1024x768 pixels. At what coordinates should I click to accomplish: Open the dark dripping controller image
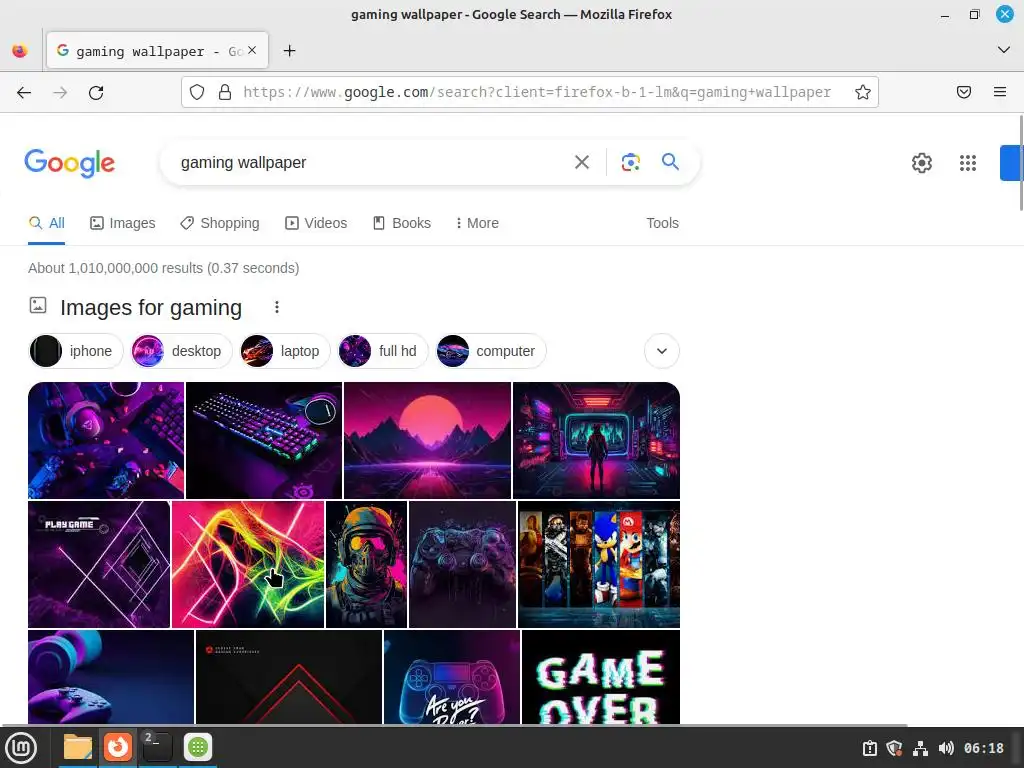pyautogui.click(x=462, y=564)
